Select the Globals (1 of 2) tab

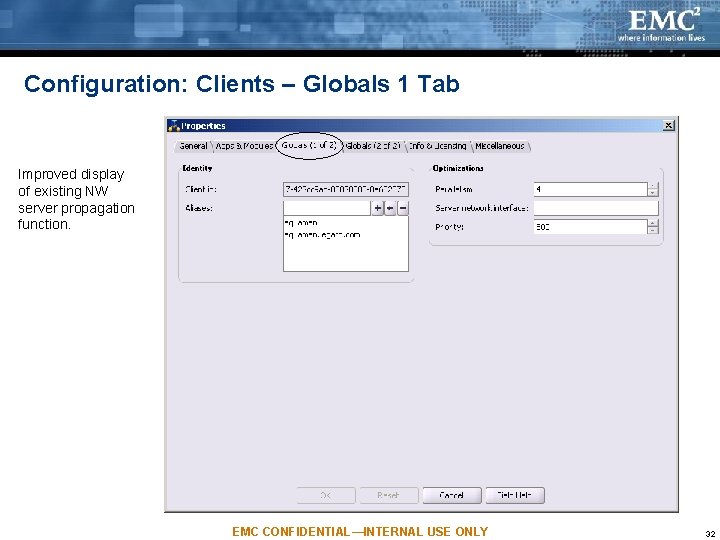pyautogui.click(x=309, y=146)
